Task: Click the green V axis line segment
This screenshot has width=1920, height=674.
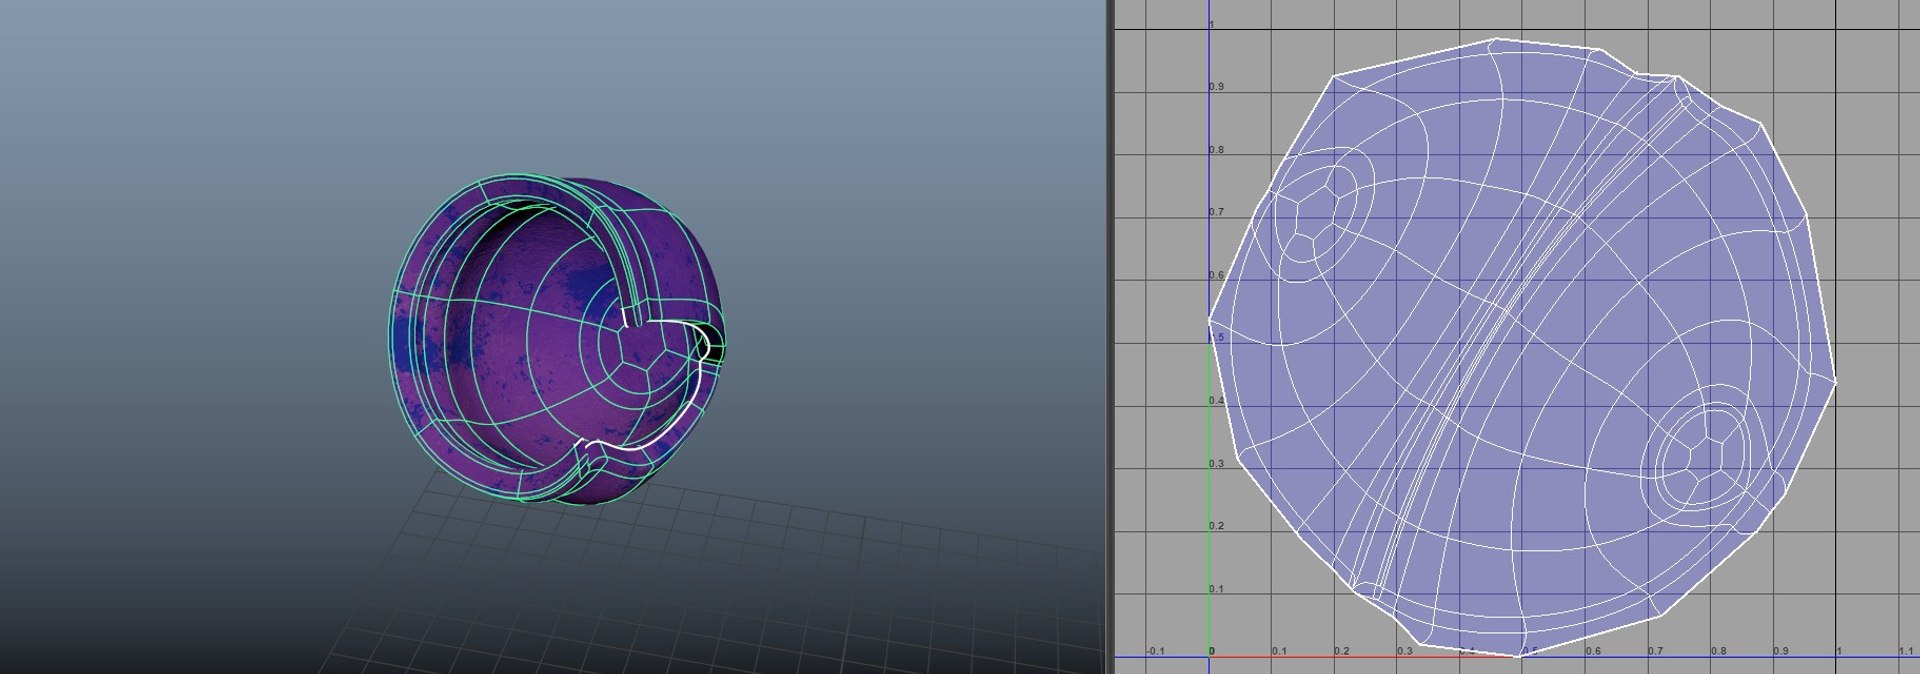Action: [x=1210, y=500]
